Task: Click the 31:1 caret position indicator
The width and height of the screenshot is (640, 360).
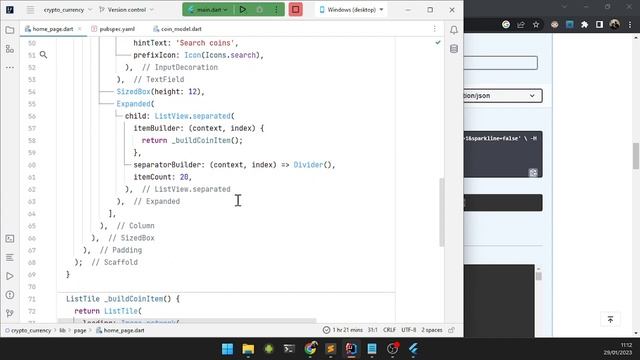Action: [x=373, y=330]
